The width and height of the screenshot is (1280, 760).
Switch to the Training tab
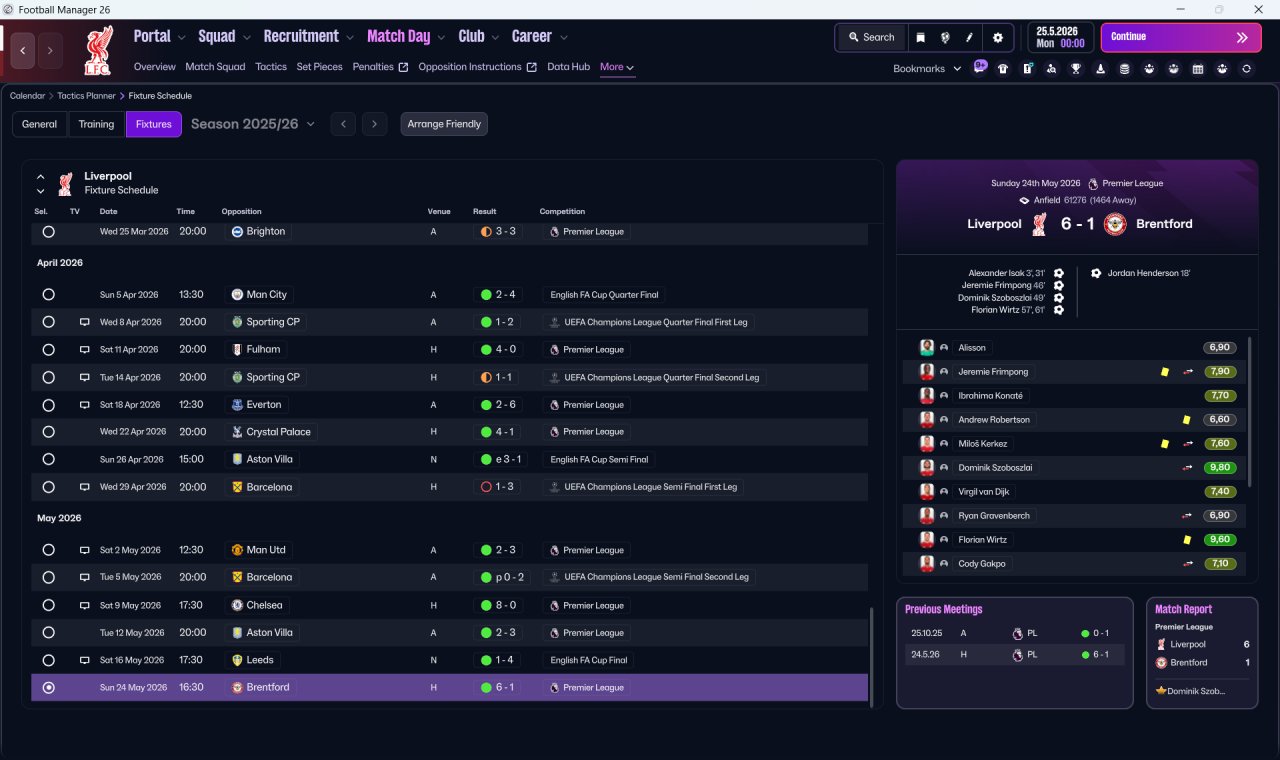tap(96, 124)
